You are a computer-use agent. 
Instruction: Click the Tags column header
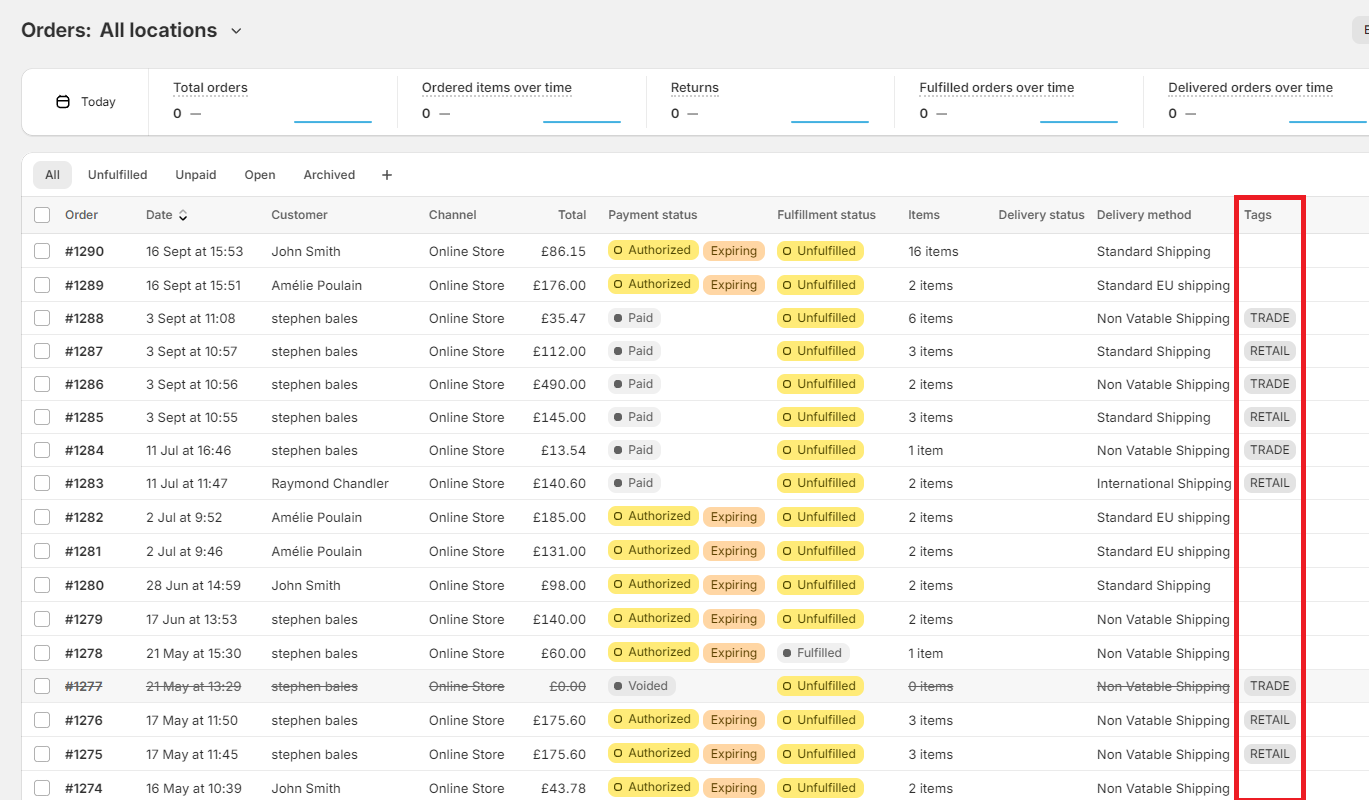(x=1257, y=215)
